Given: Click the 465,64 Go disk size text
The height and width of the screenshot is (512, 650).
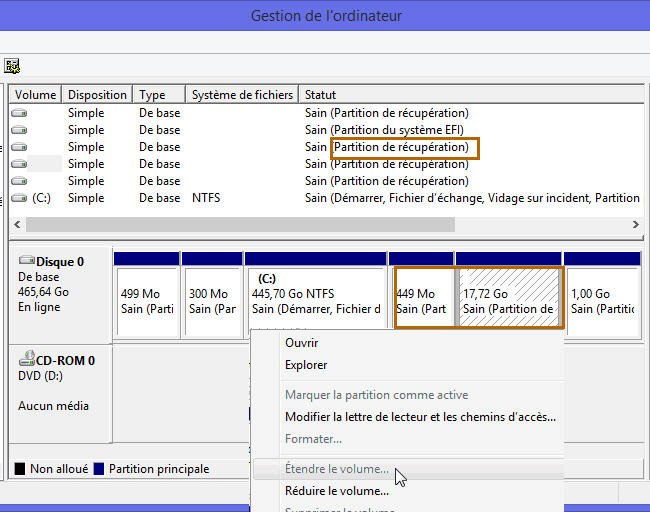Looking at the screenshot, I should [43, 292].
